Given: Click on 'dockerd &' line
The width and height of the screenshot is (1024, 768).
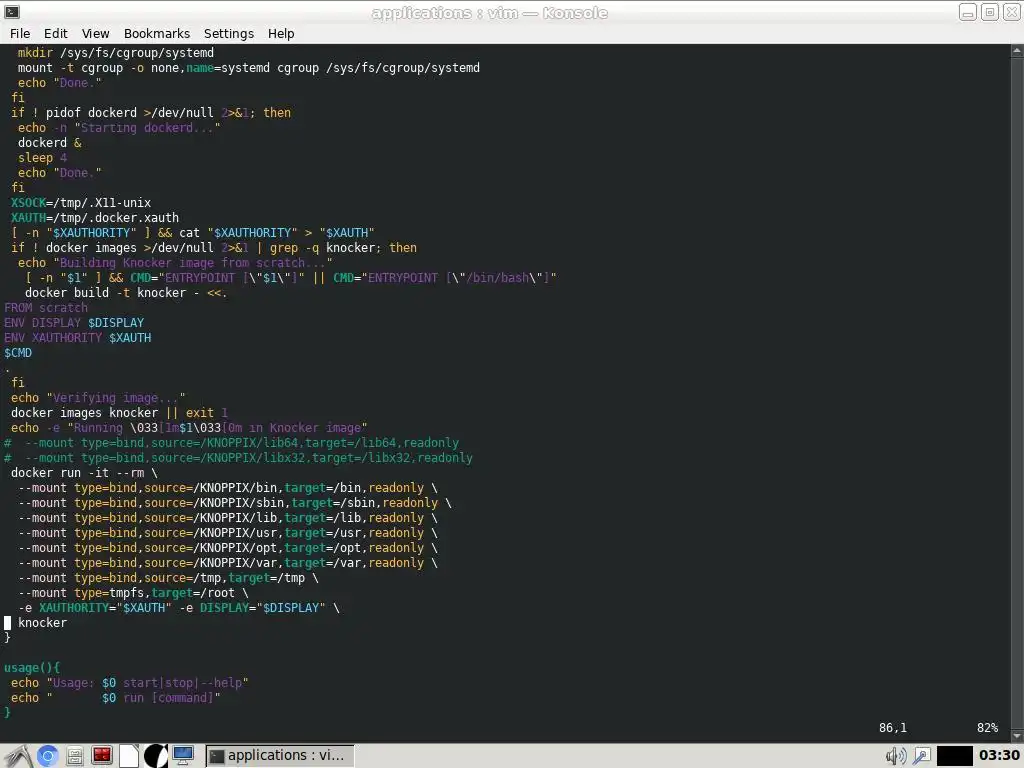Looking at the screenshot, I should (50, 142).
